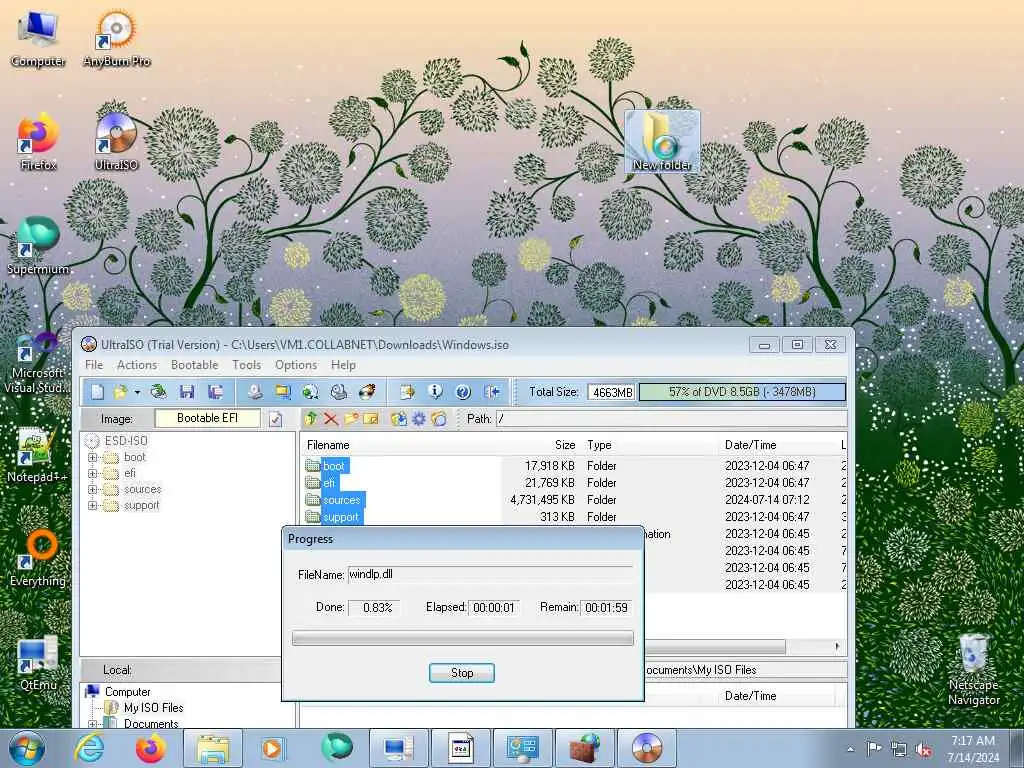This screenshot has width=1024, height=768.
Task: Click the Open file folder toolbar icon
Action: tap(120, 392)
